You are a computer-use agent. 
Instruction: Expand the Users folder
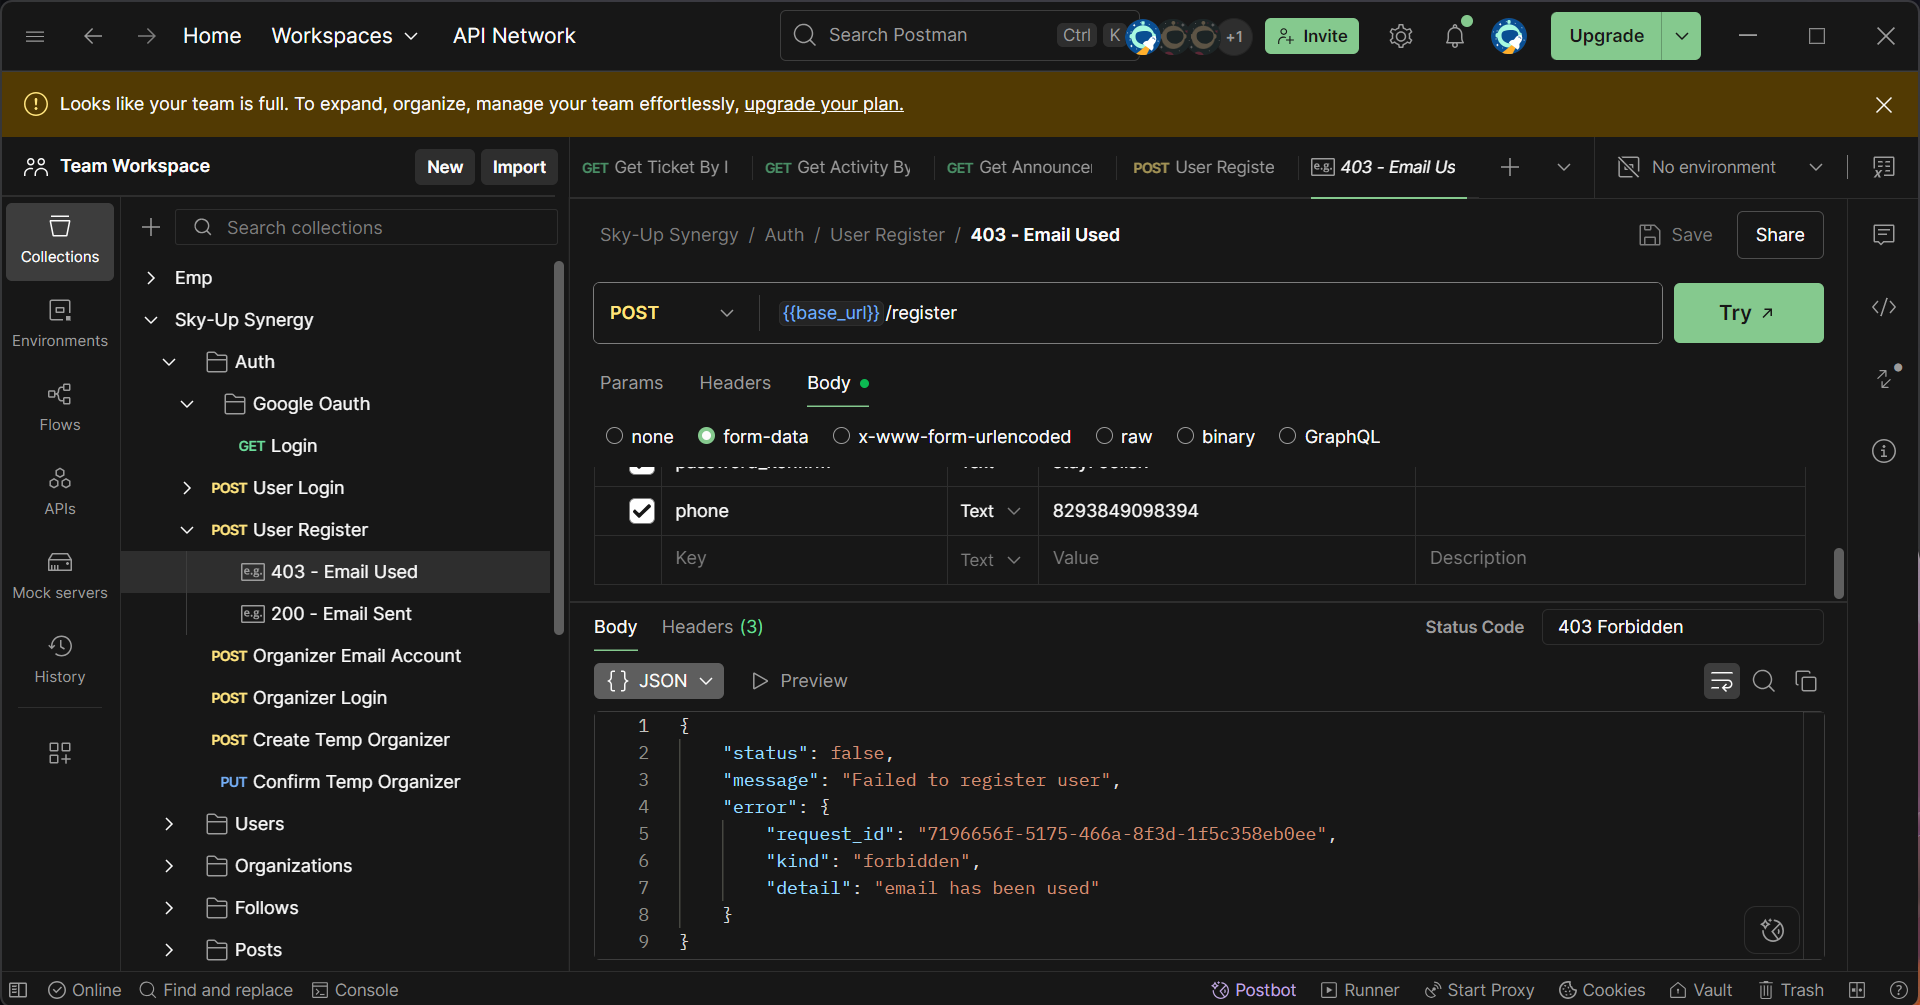[x=169, y=824]
